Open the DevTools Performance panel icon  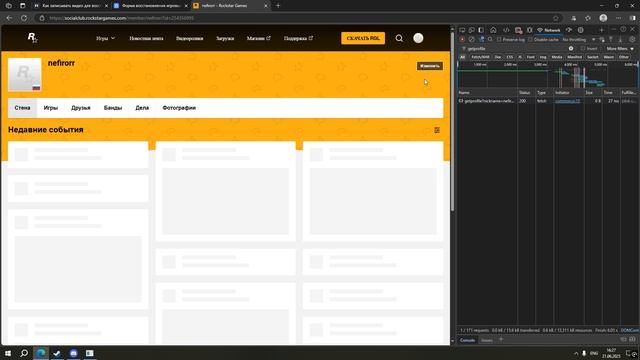coord(569,30)
